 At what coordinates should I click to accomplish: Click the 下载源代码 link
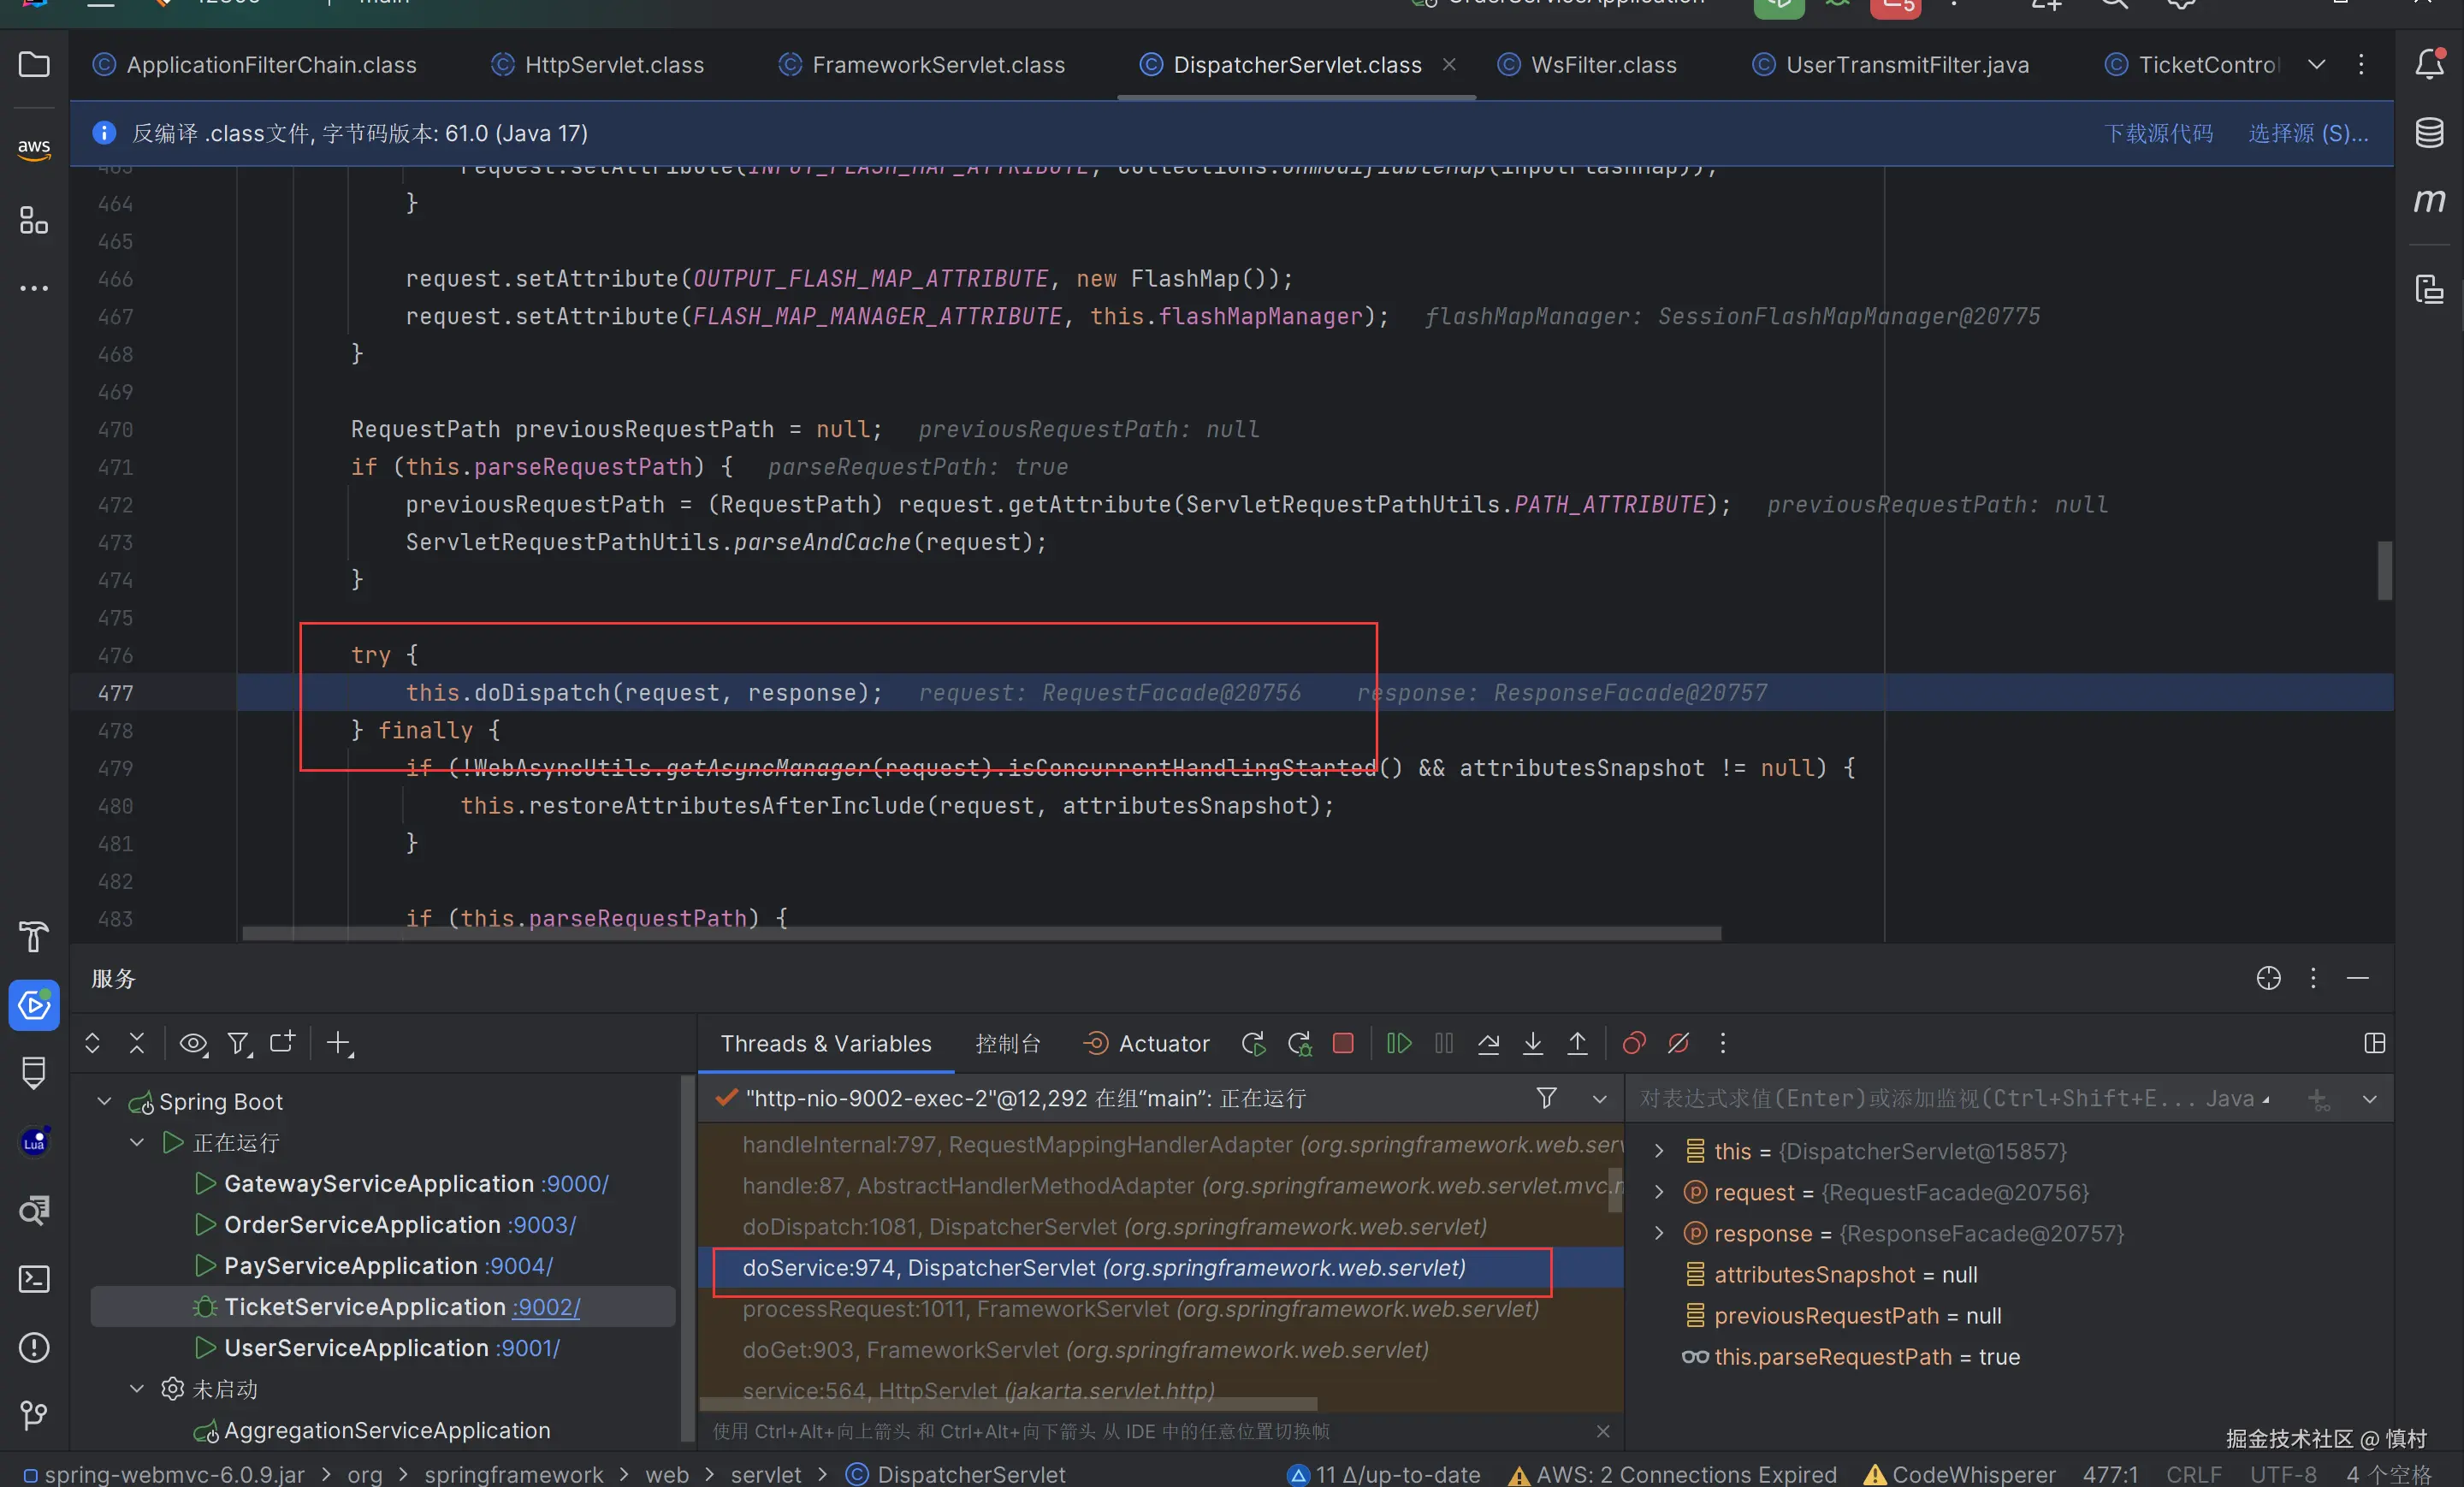[x=2158, y=133]
